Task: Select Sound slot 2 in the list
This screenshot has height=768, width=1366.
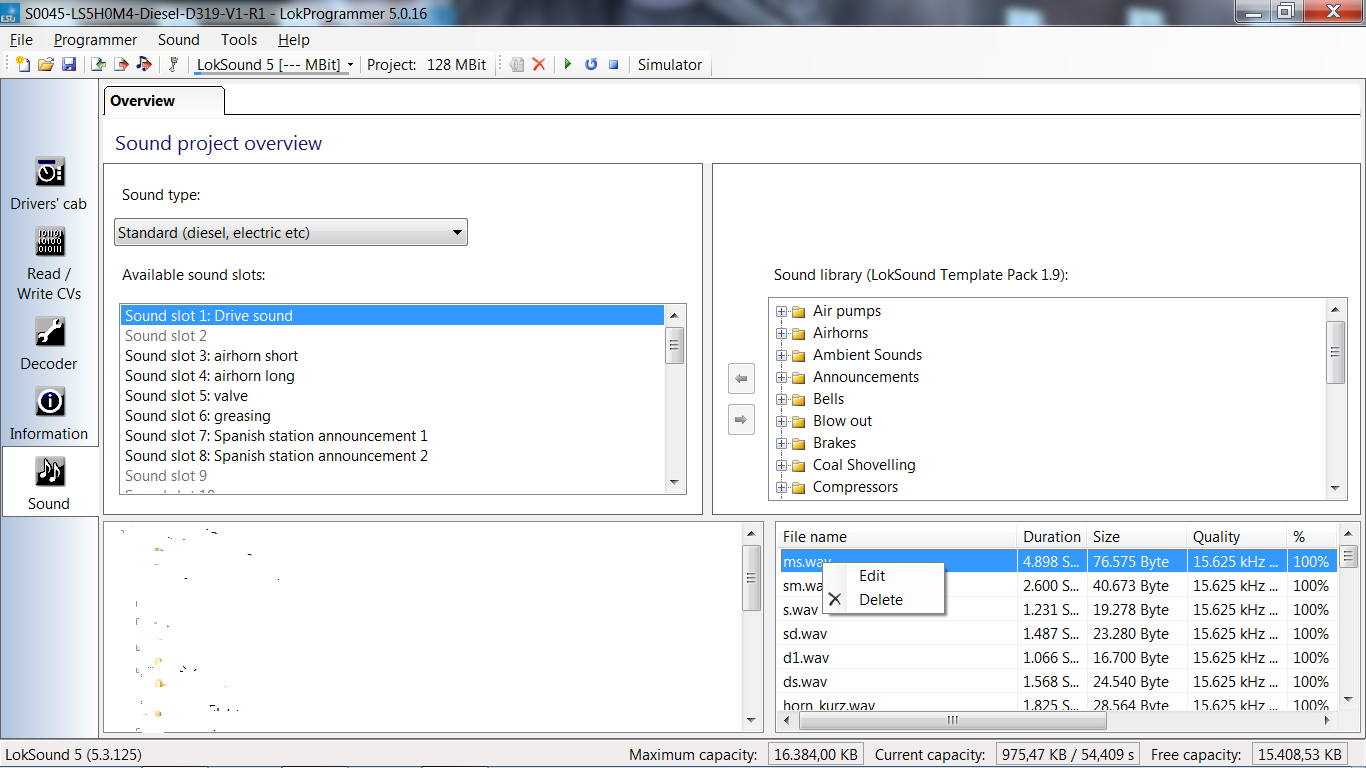Action: (x=392, y=336)
